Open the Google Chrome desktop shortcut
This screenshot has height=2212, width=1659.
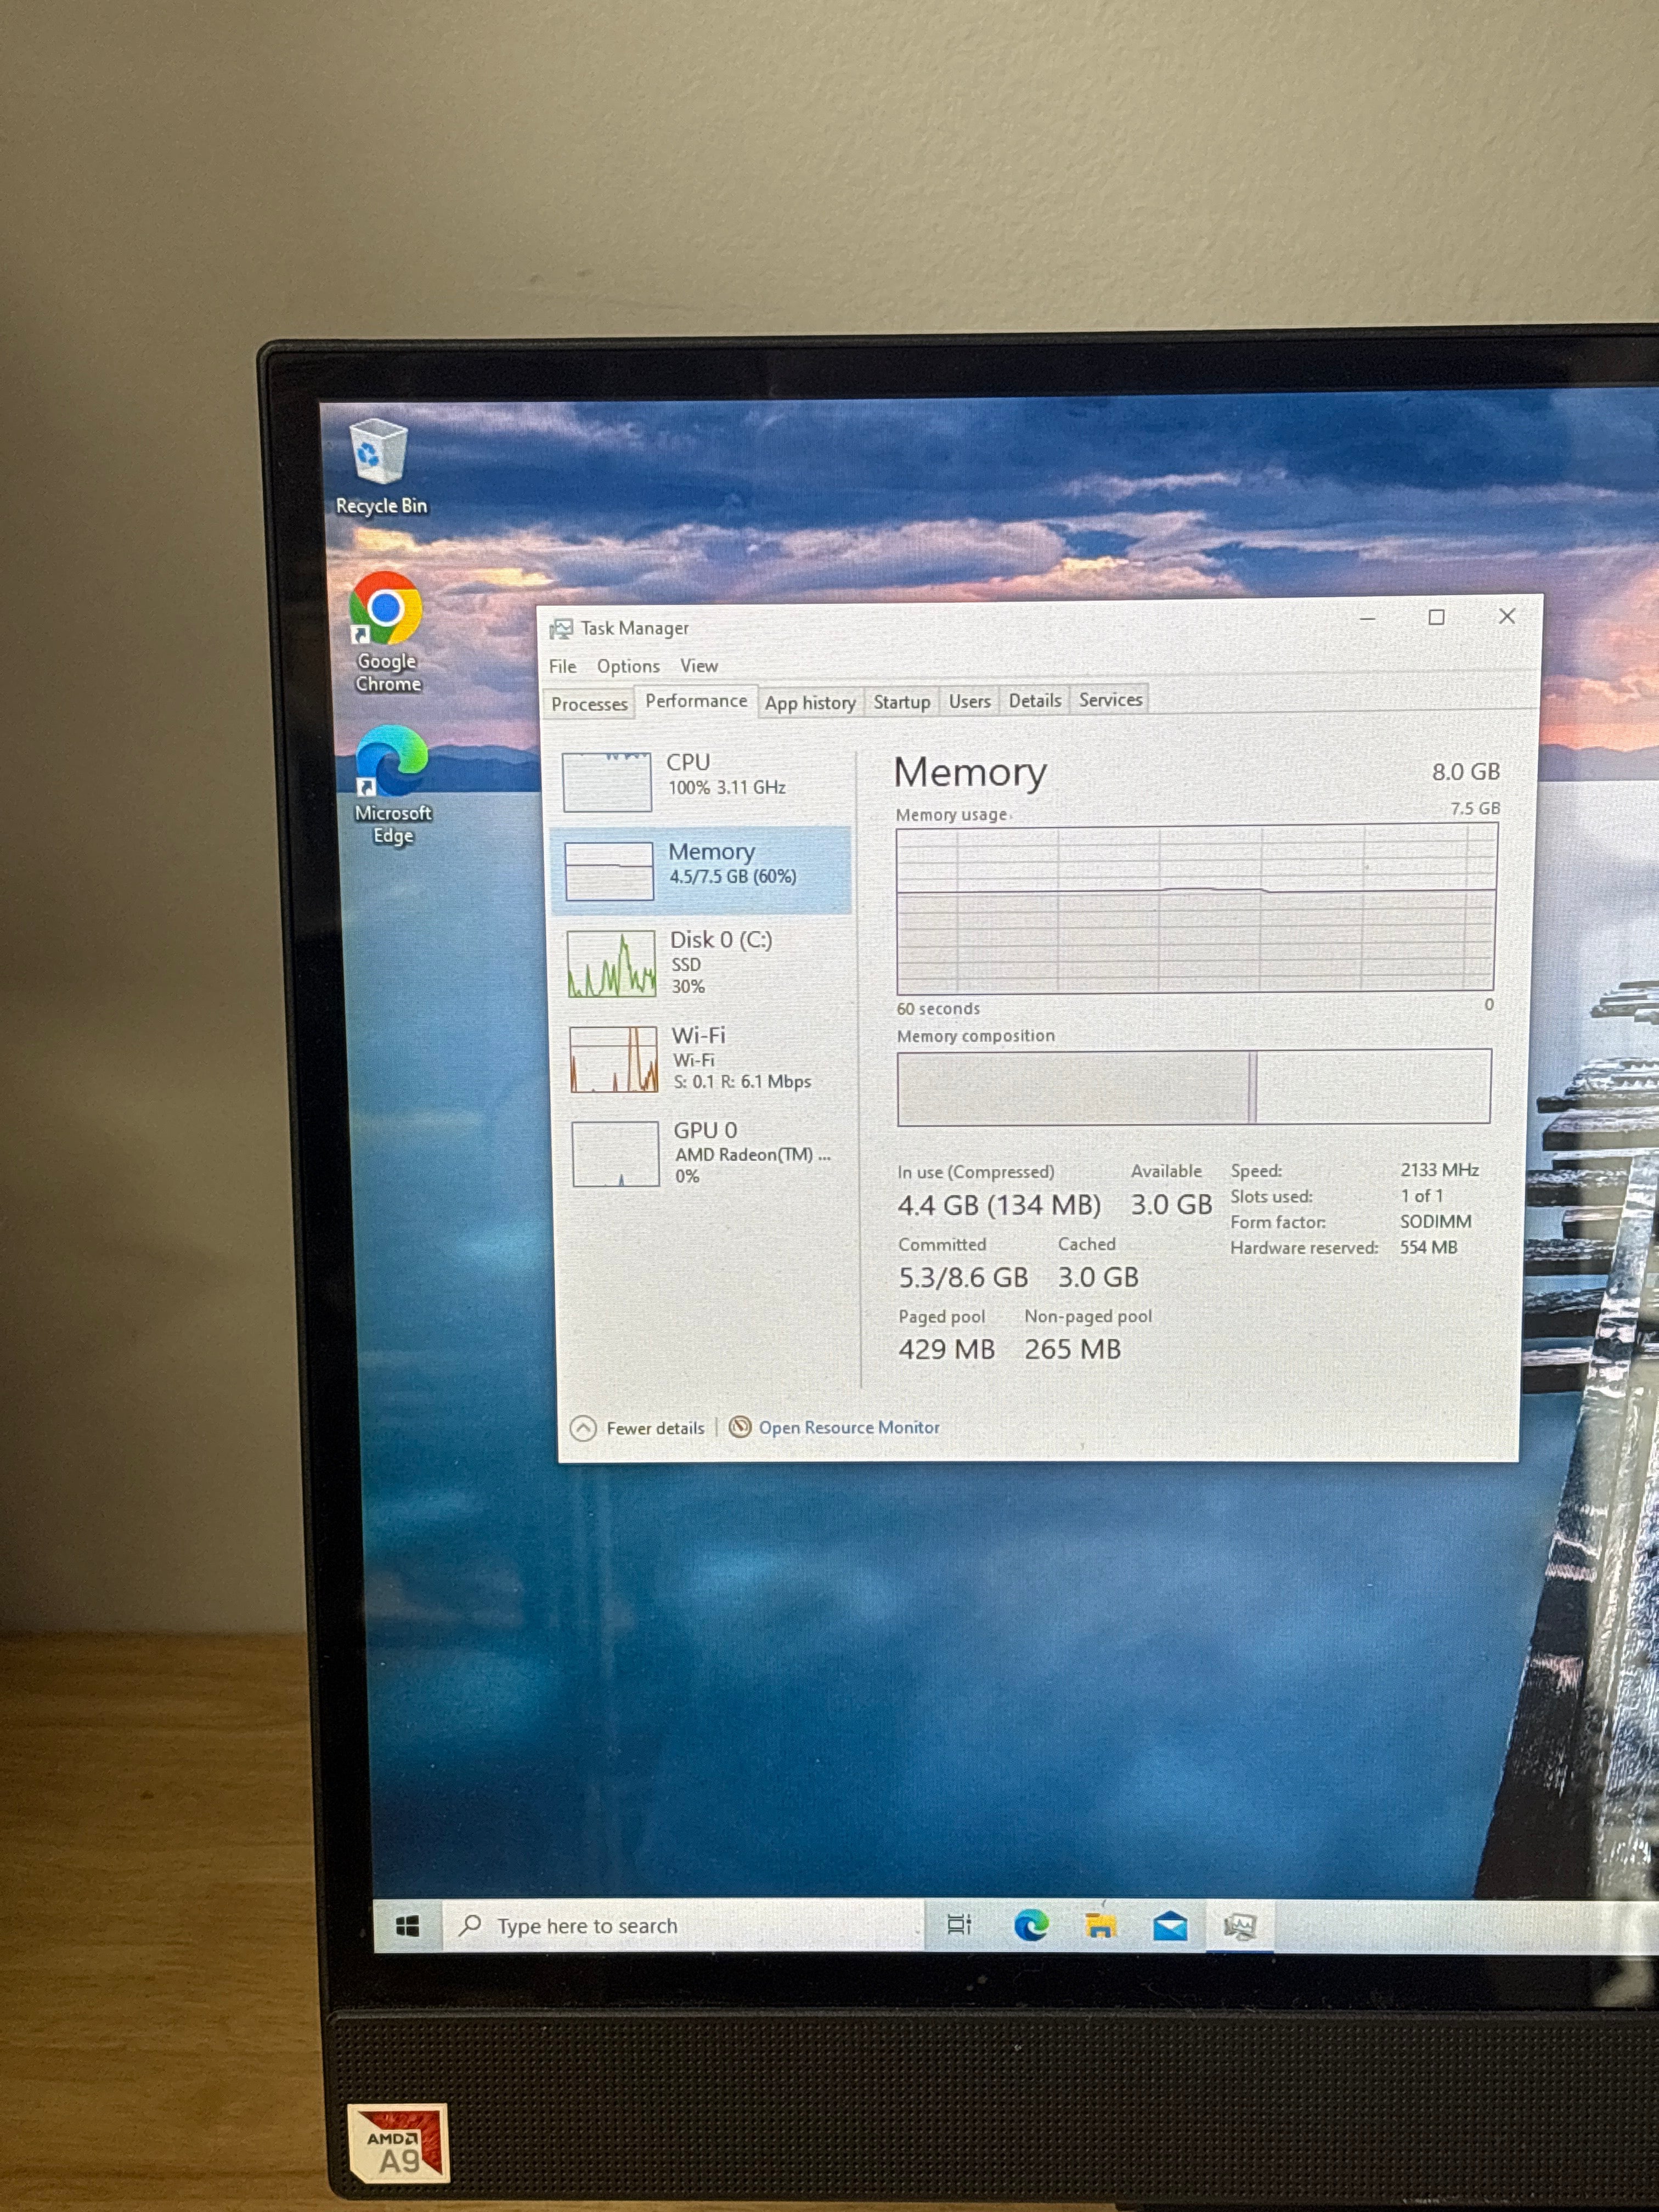tap(387, 631)
